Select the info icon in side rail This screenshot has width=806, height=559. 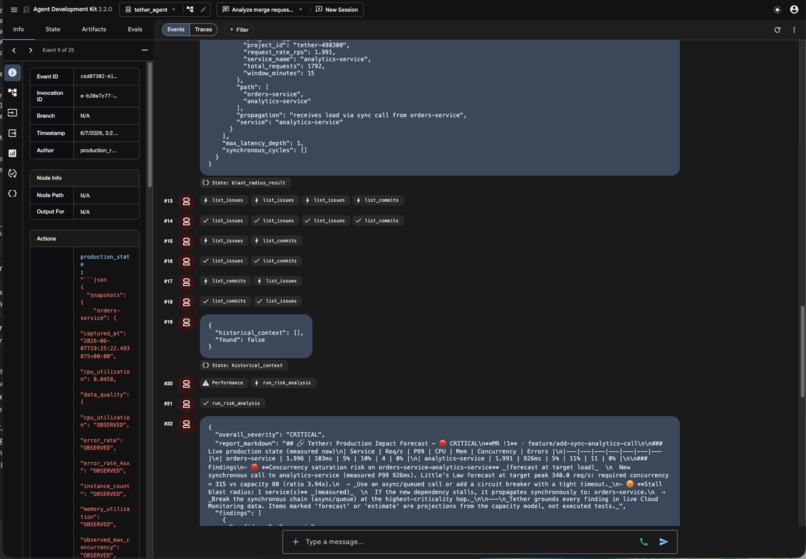pyautogui.click(x=12, y=73)
